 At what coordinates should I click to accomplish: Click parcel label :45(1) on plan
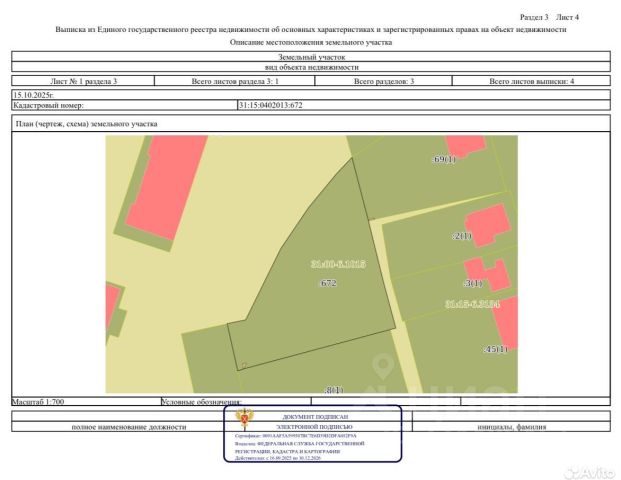pos(496,349)
